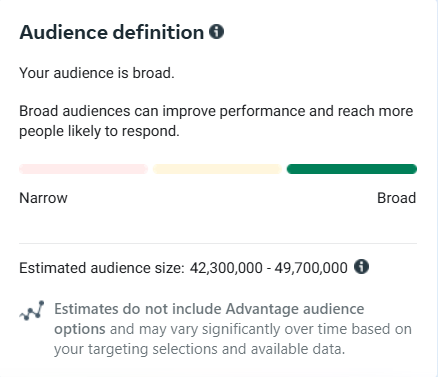Screen dimensions: 438x377
Task: Click the Broad label under the meter
Action: point(396,198)
